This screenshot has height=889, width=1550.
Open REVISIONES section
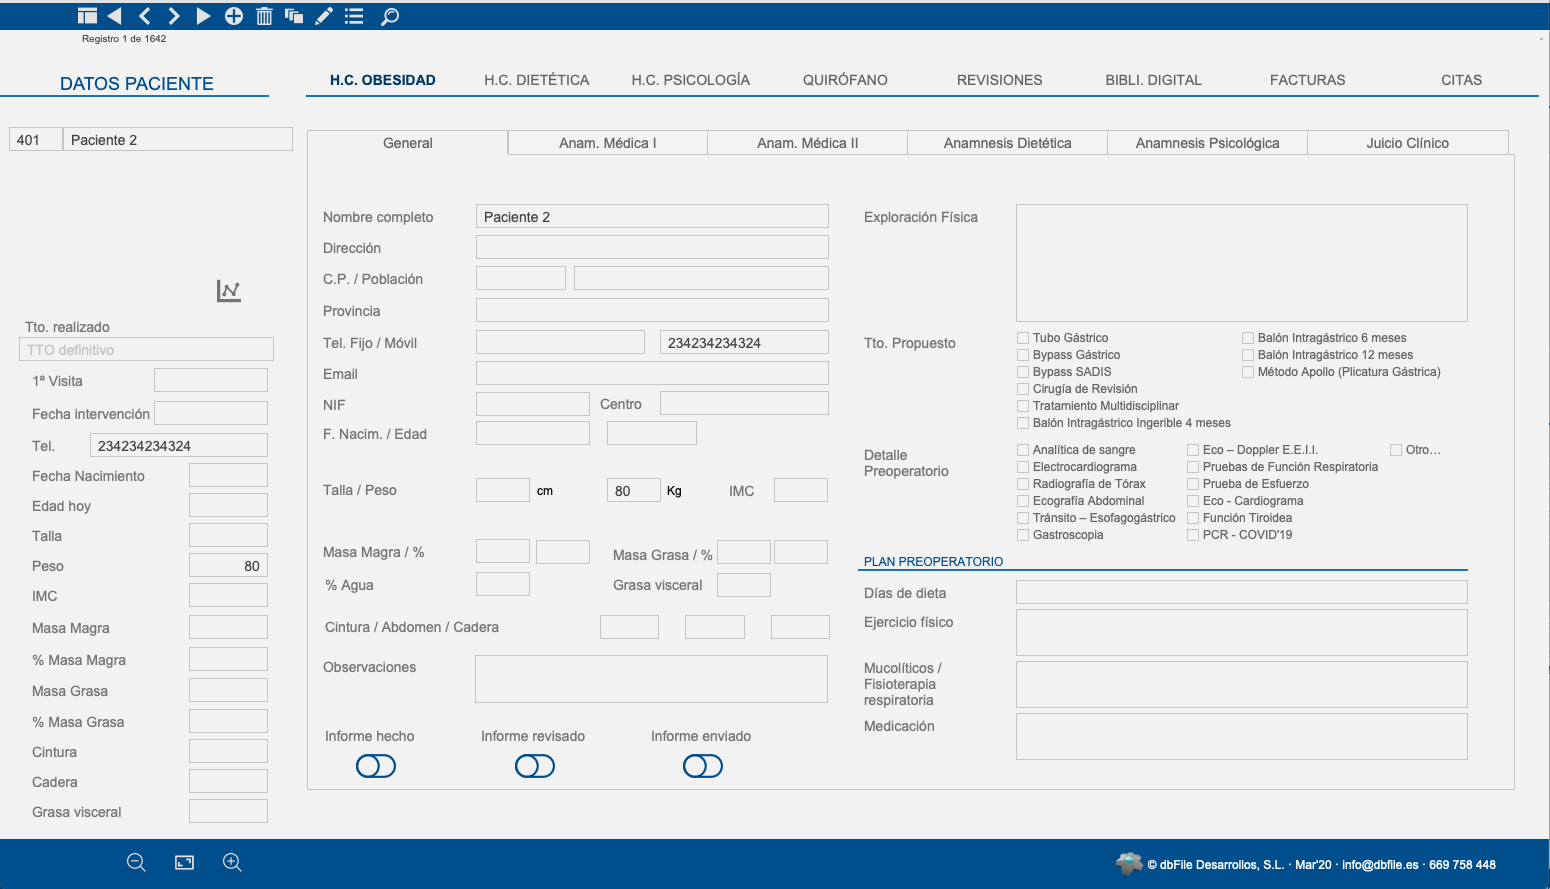tap(1000, 80)
